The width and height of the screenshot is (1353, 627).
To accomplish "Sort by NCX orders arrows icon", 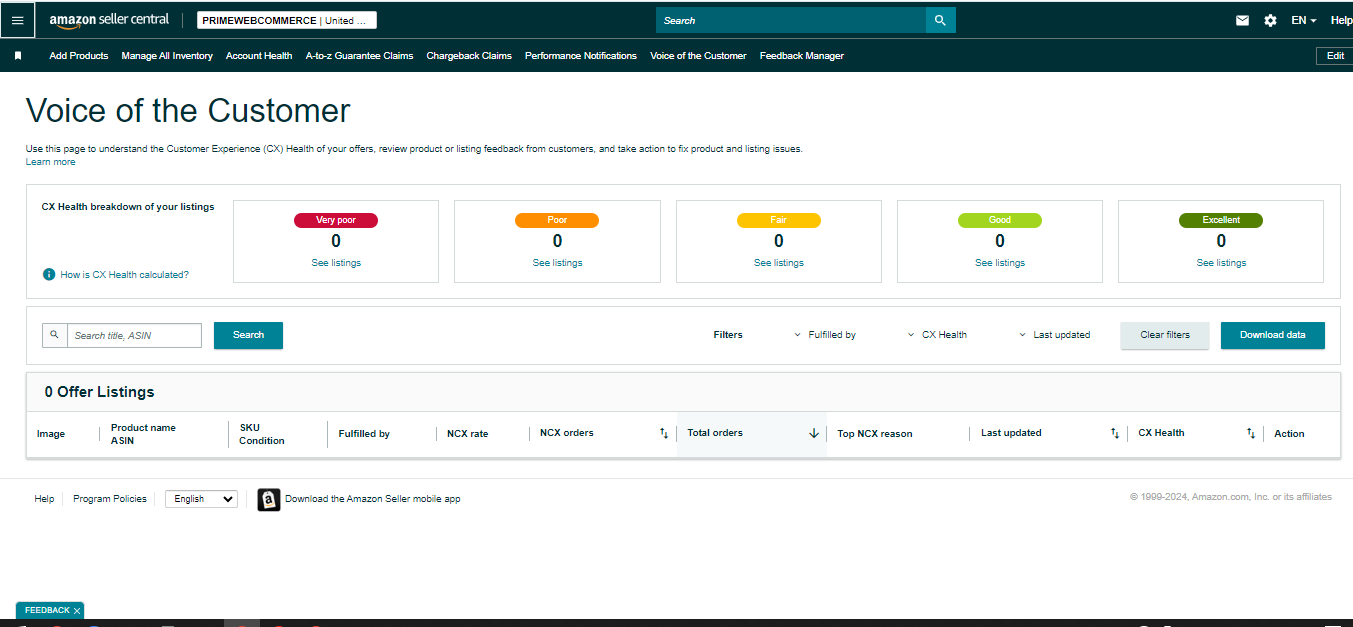I will [664, 433].
